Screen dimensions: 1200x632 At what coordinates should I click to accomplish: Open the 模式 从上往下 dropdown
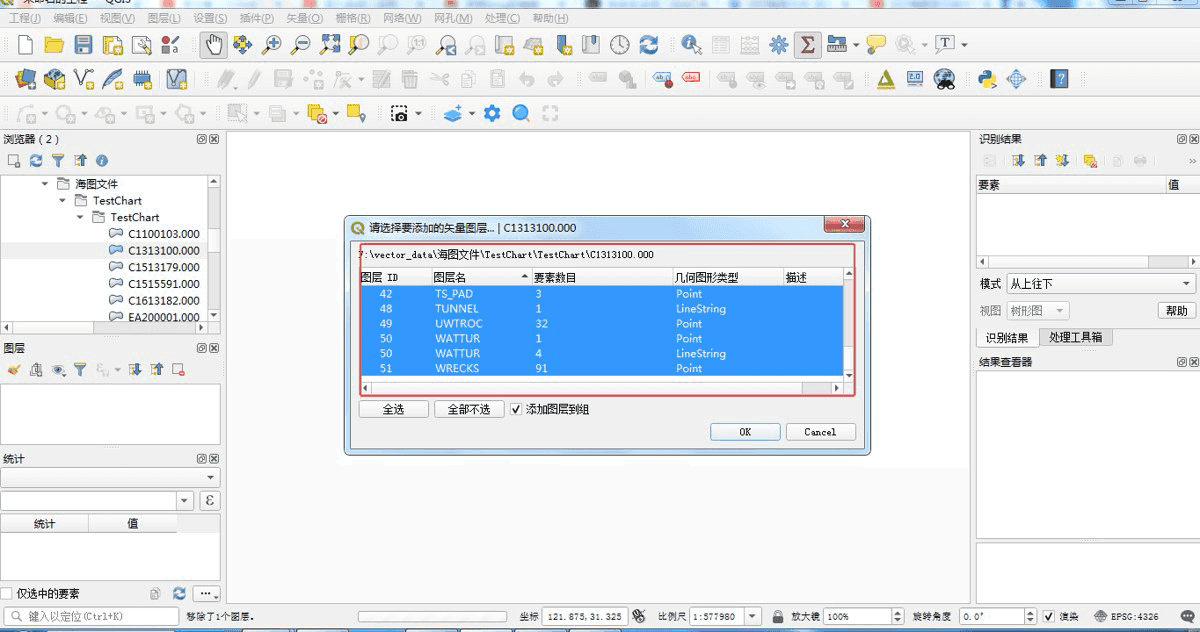[x=1100, y=284]
